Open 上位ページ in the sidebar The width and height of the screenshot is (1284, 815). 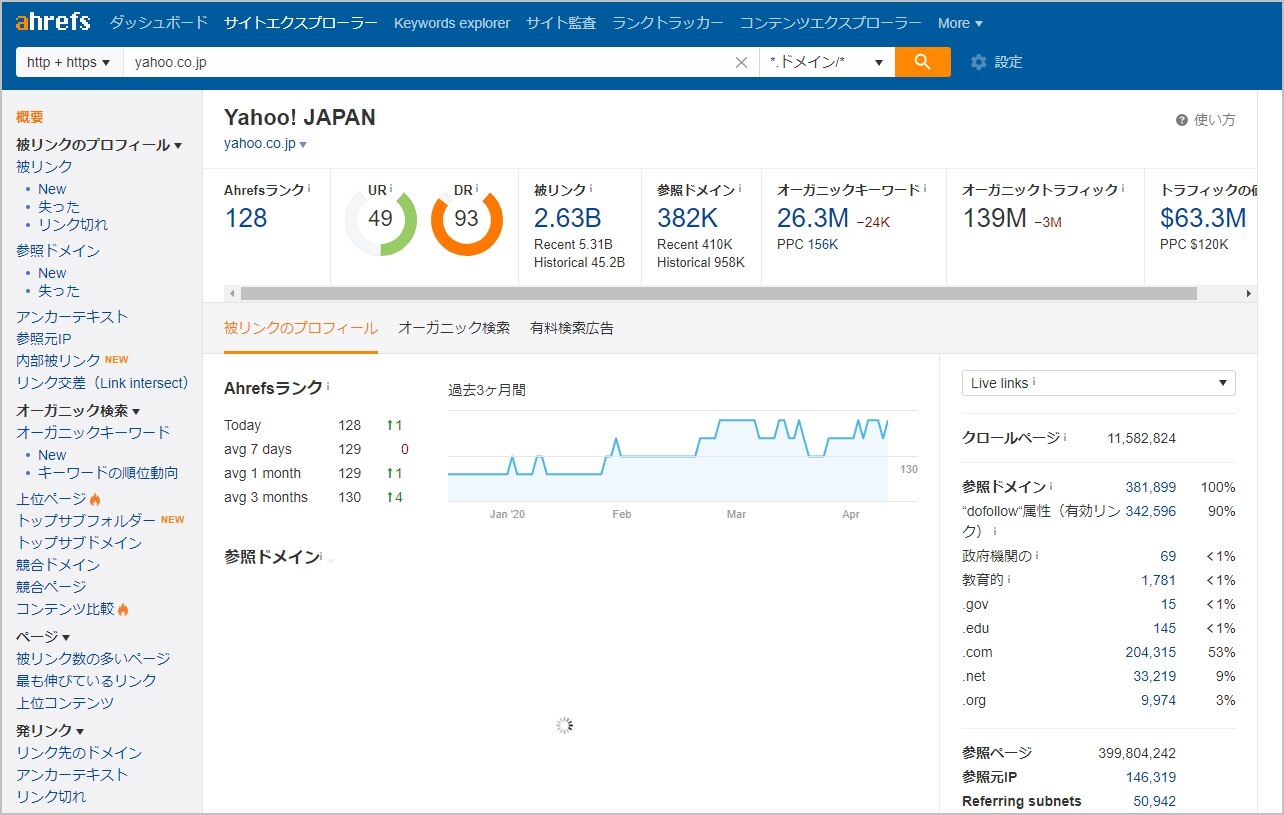(51, 499)
